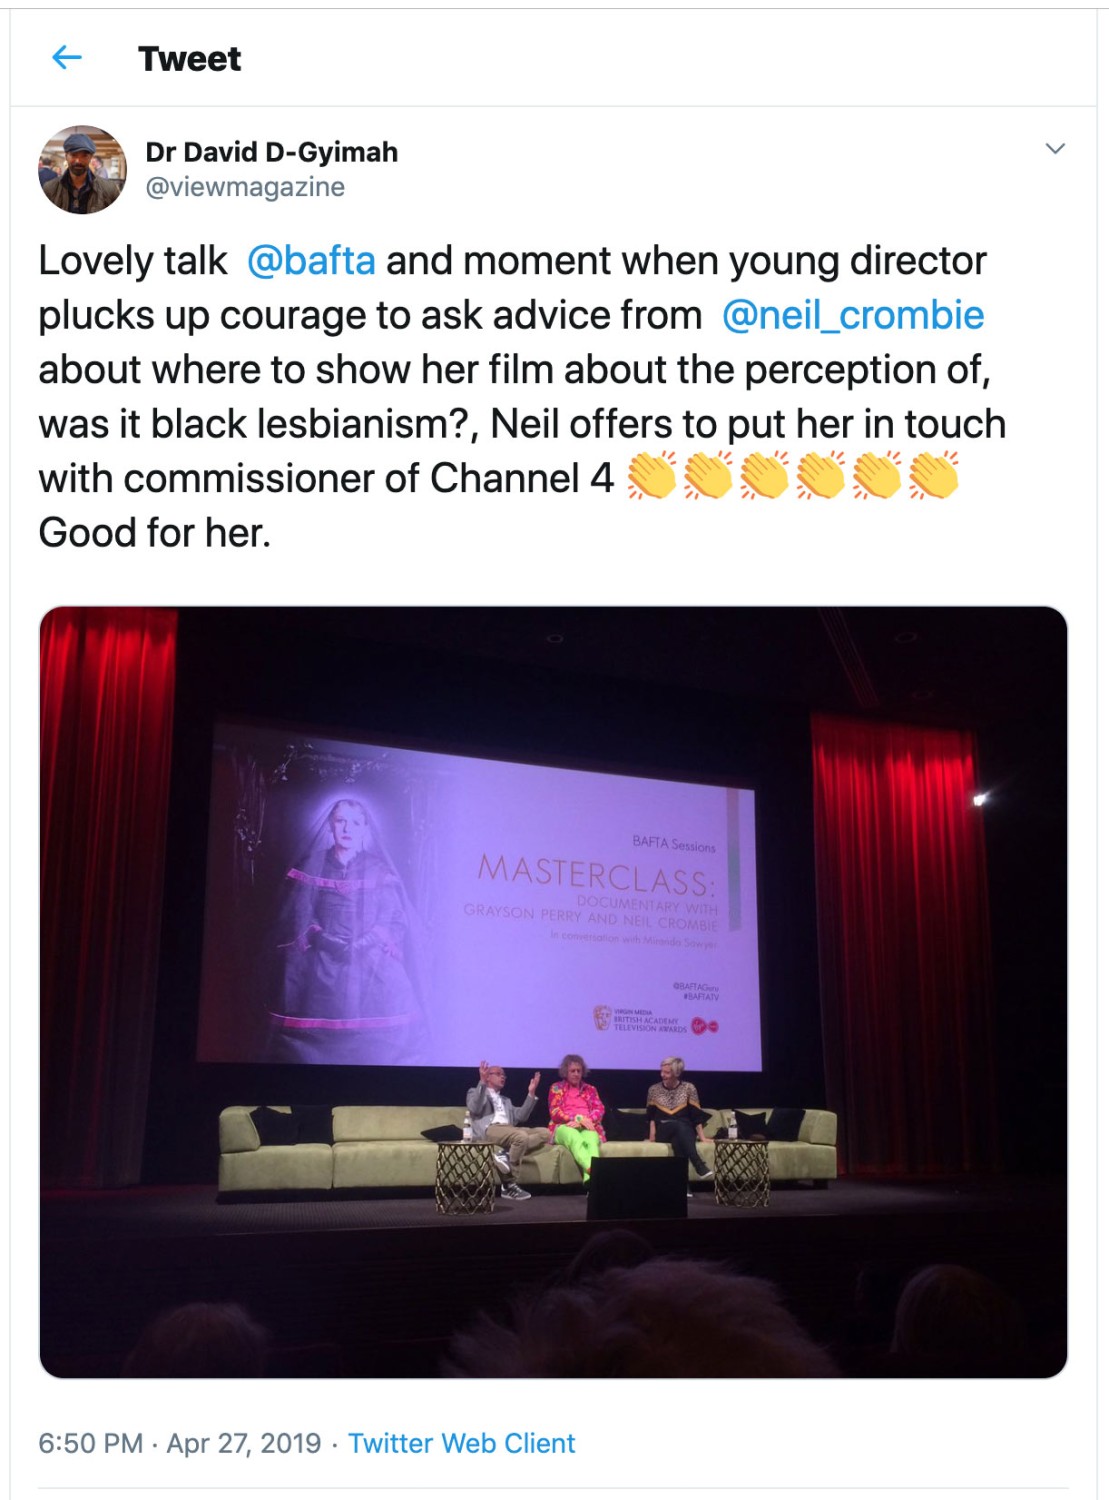Click the 6:50 PM Apr 27, 2019 timestamp

coord(180,1443)
